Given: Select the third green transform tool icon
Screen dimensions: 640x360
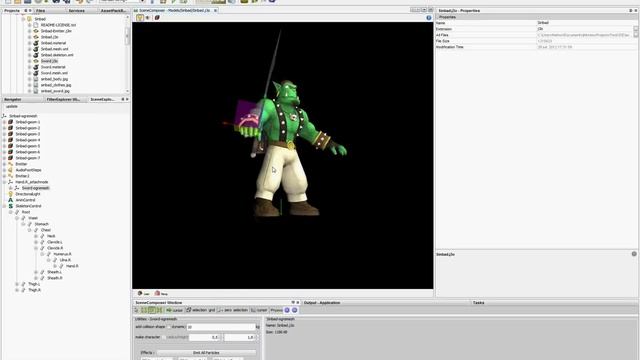Looking at the screenshot, I should point(151,310).
